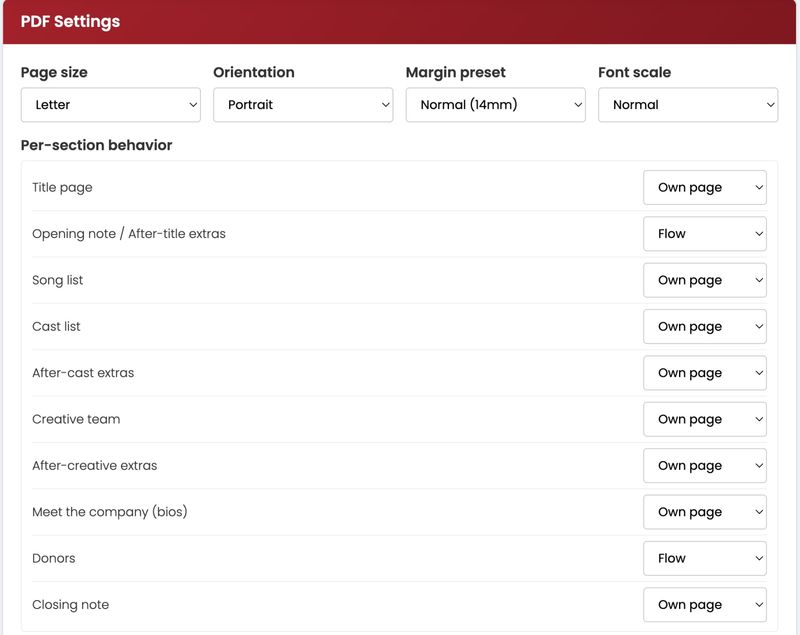Click the Closing note row label
The width and height of the screenshot is (800, 635).
70,605
